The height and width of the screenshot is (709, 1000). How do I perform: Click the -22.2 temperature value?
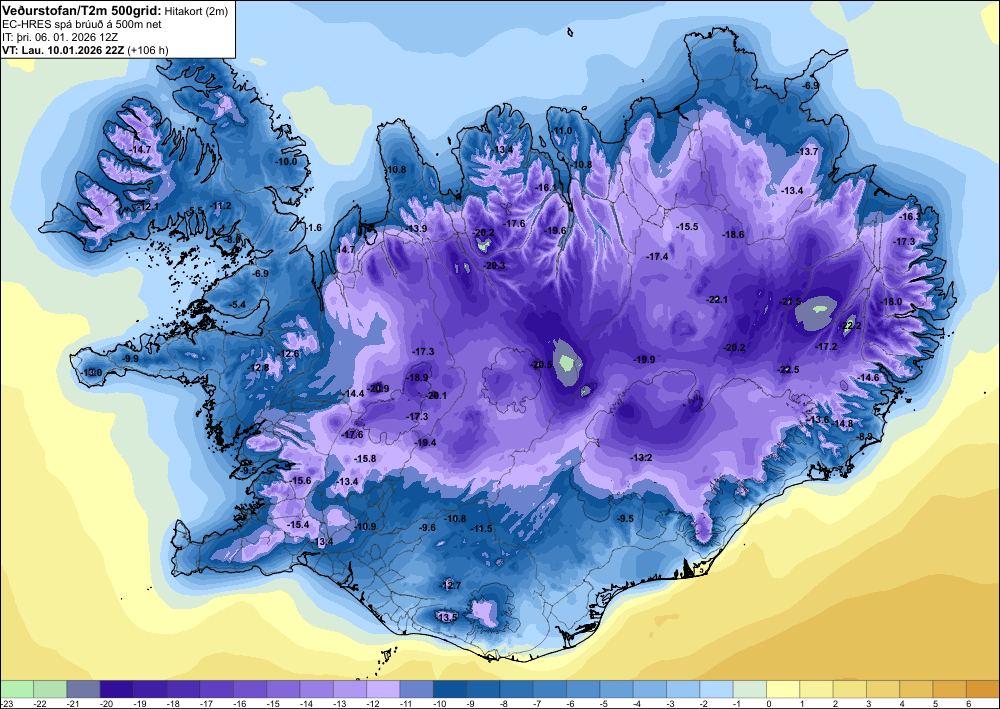pyautogui.click(x=851, y=326)
